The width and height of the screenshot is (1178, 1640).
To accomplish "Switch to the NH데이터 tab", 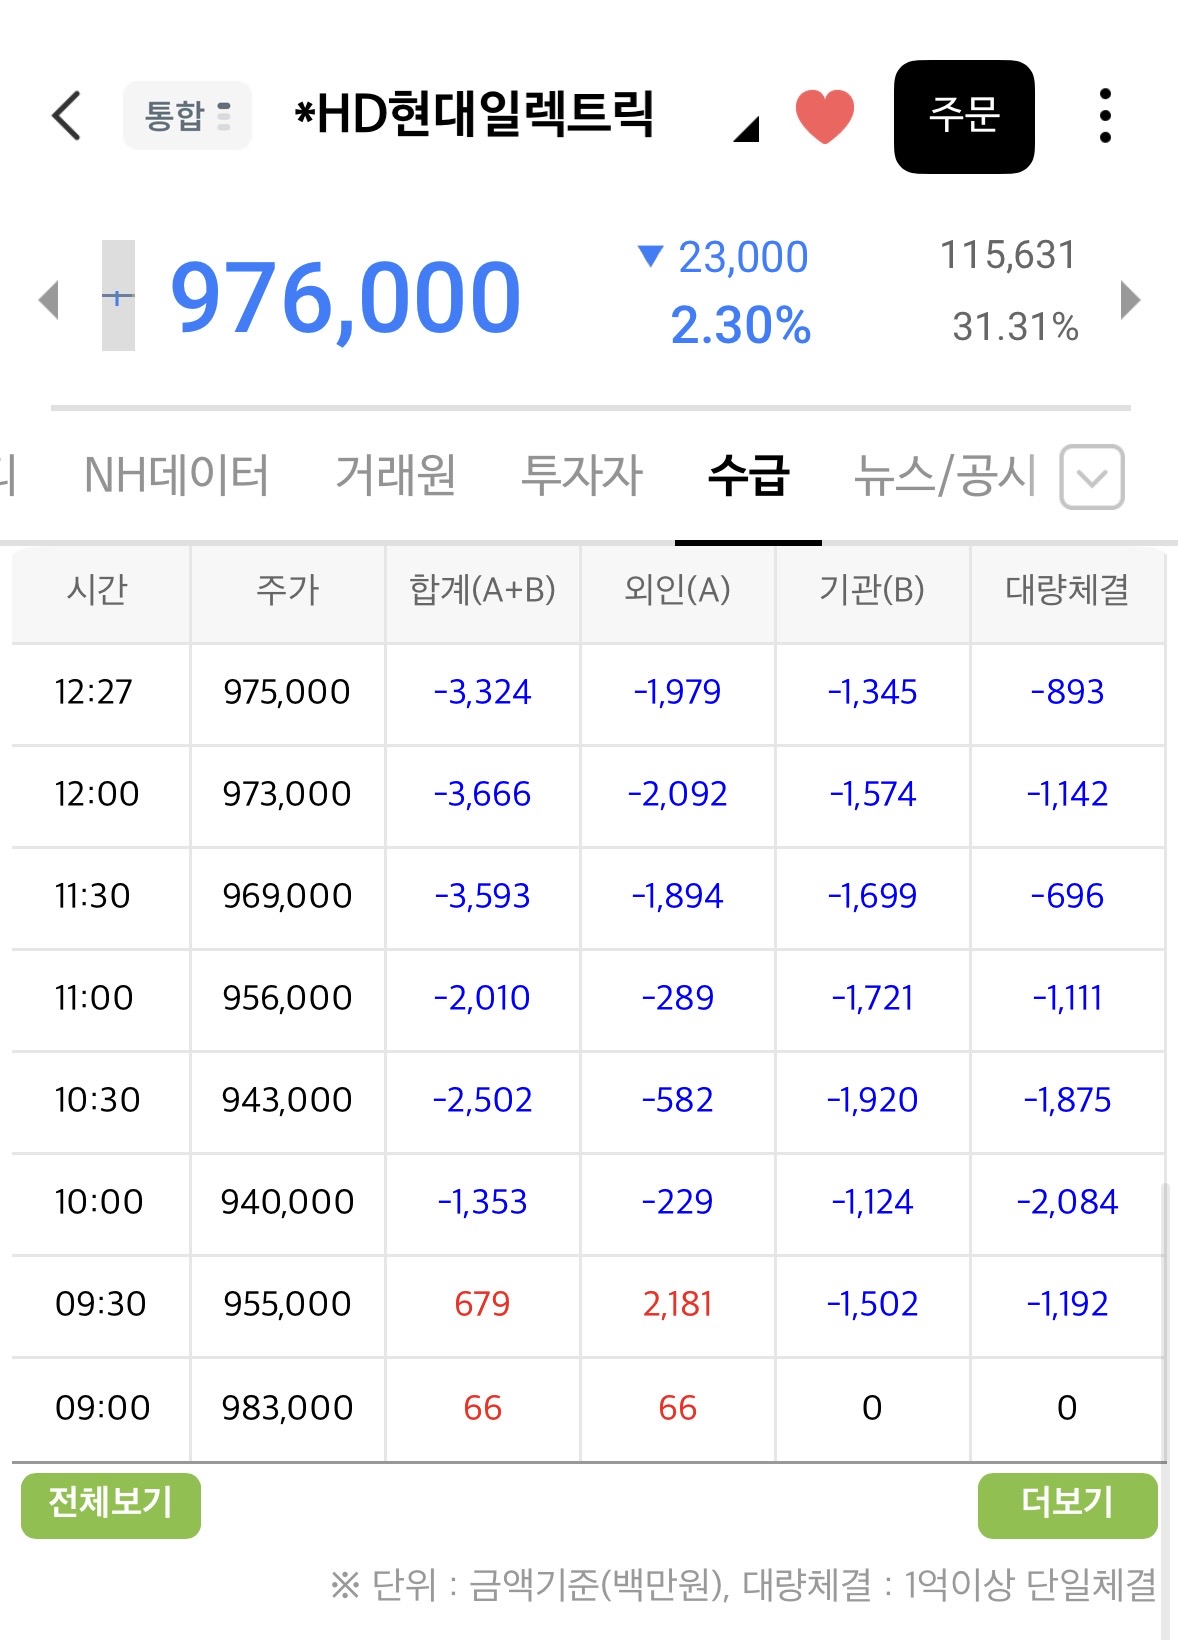I will [x=177, y=475].
